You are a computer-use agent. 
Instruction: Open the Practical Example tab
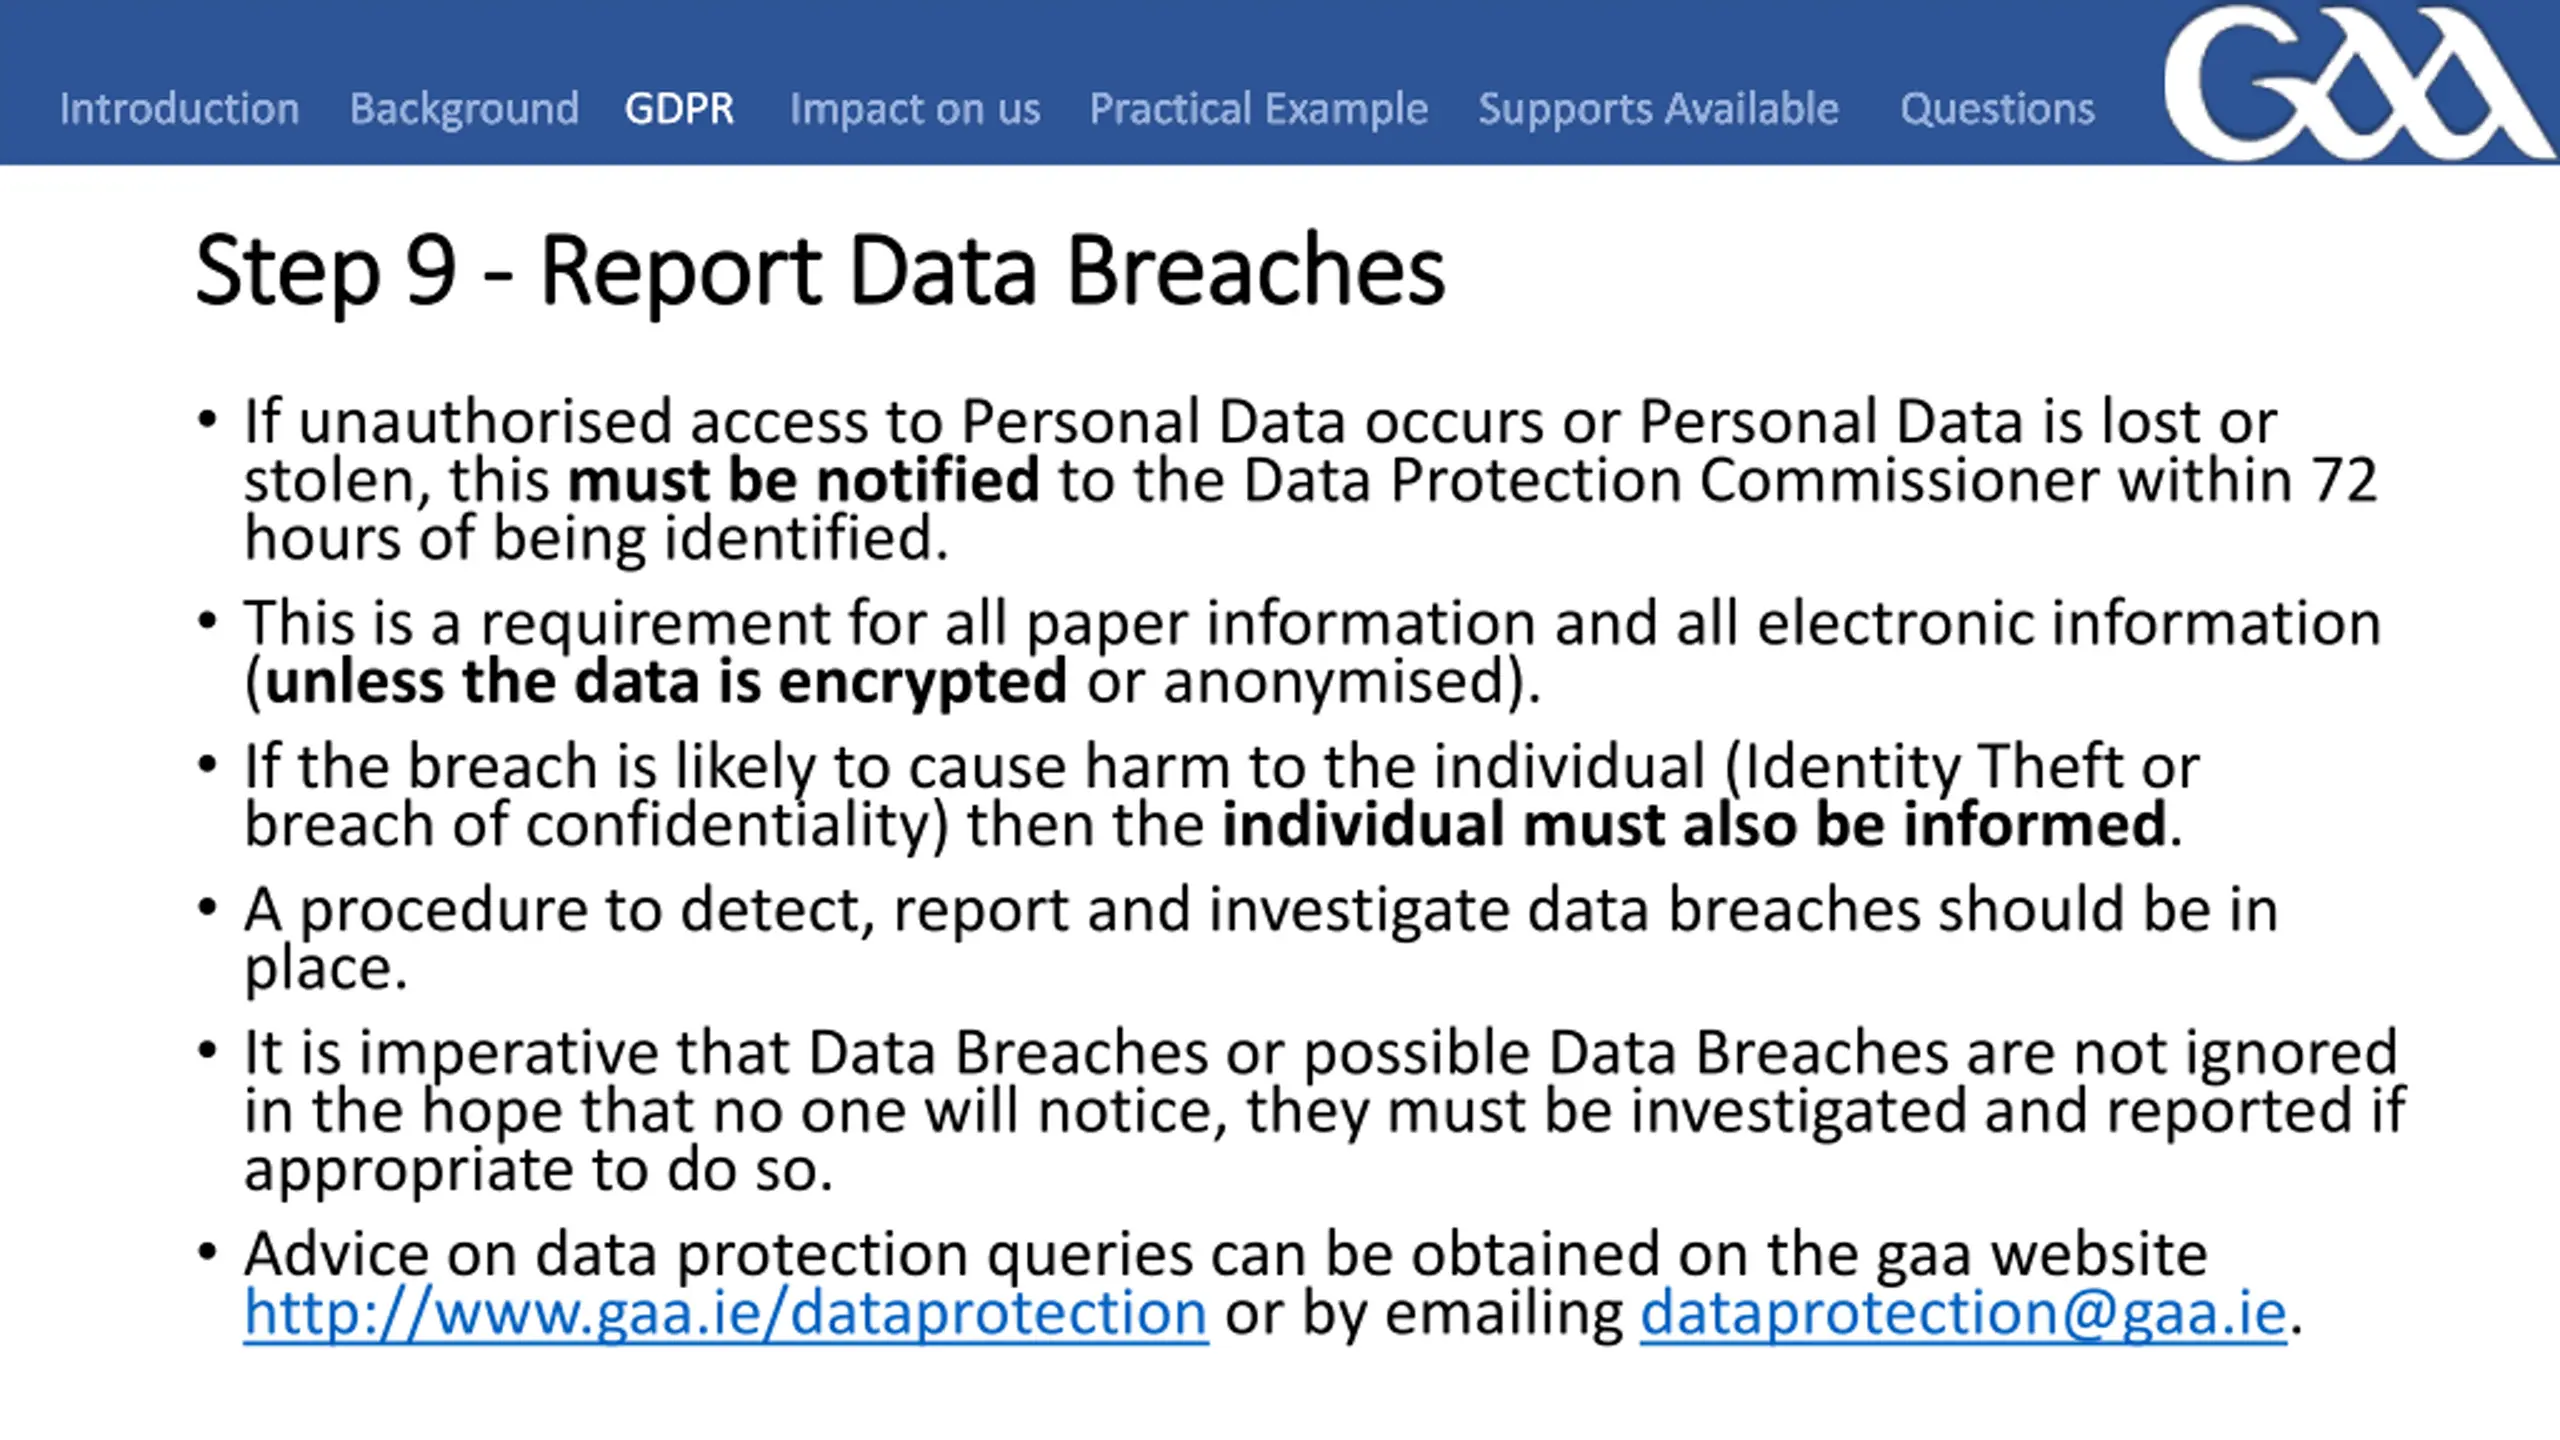click(1259, 109)
